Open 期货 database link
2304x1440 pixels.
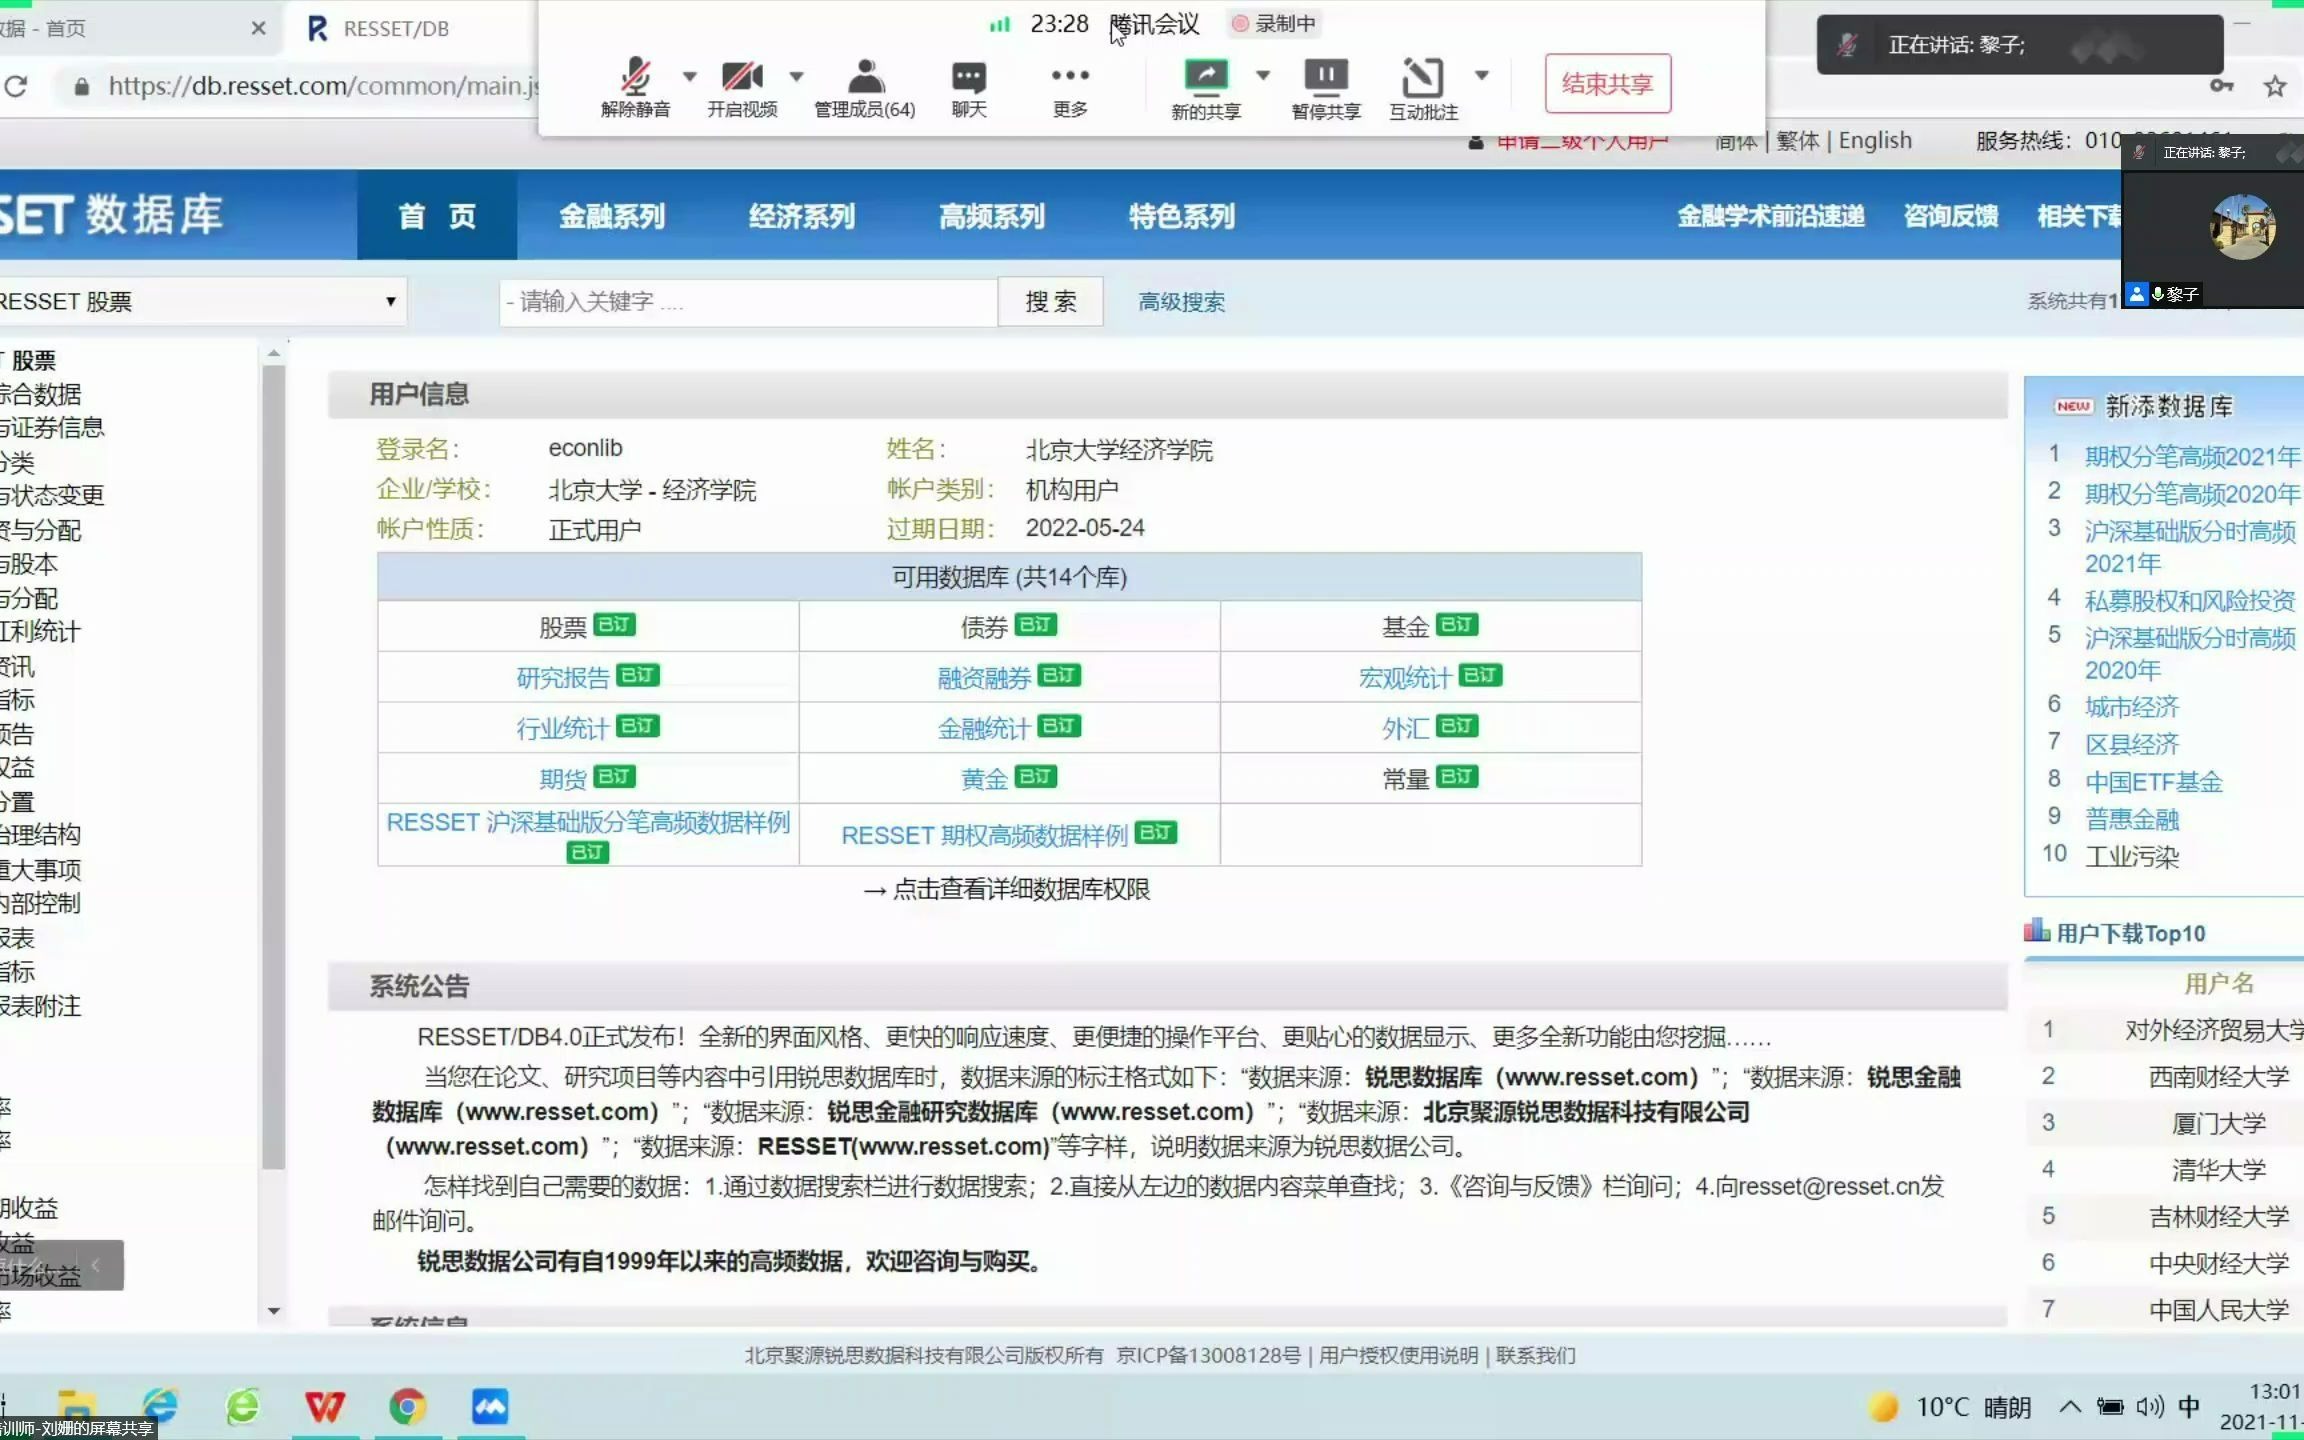click(x=562, y=780)
